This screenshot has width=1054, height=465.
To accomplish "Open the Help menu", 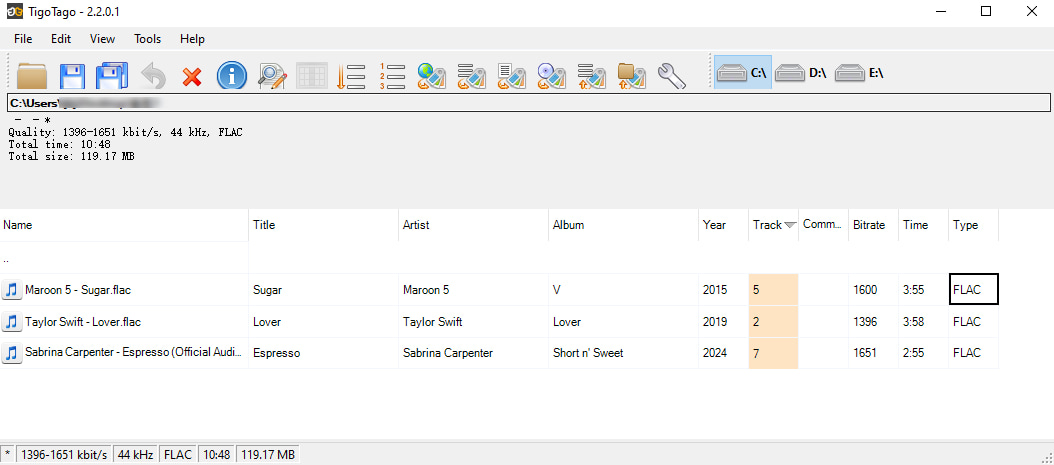I will (192, 39).
